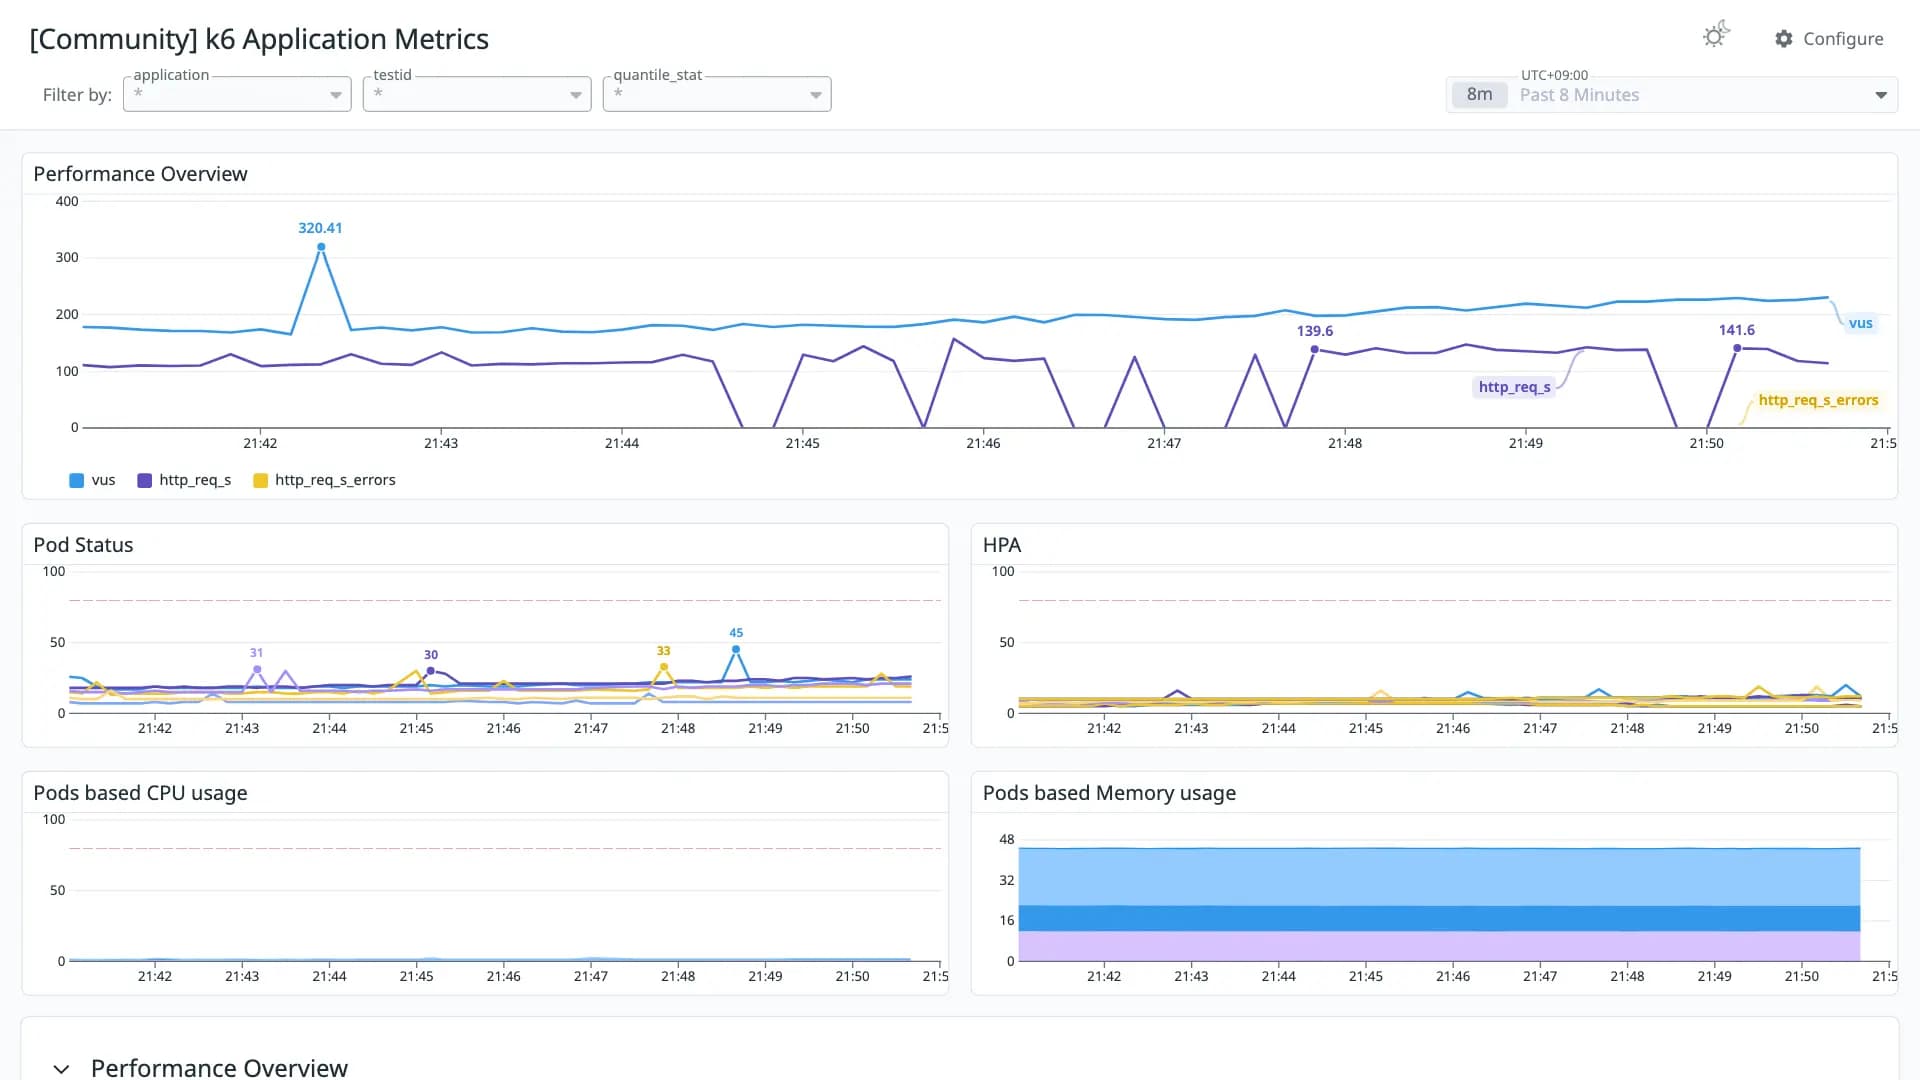Toggle the http_req_s_errors legend yellow swatch

point(261,481)
